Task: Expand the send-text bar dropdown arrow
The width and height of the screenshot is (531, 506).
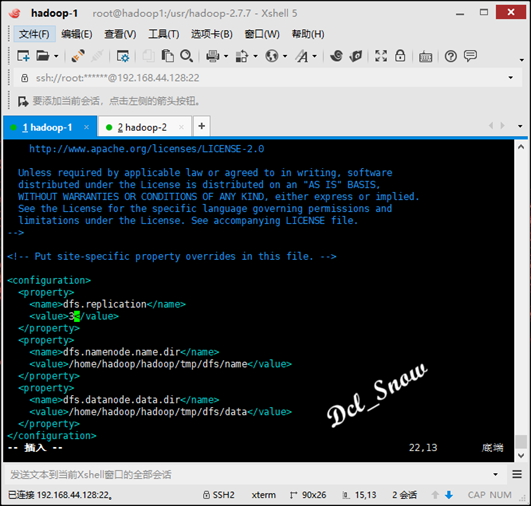Action: (x=495, y=474)
